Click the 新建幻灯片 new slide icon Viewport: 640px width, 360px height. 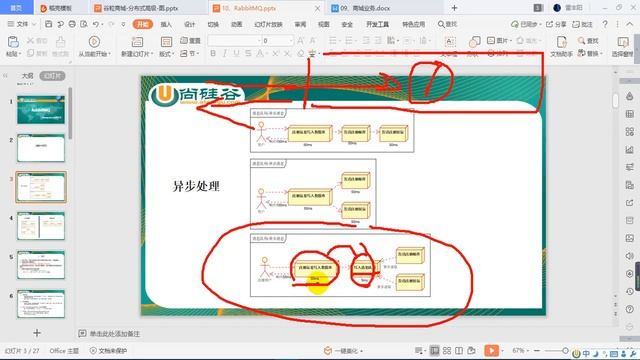[137, 42]
